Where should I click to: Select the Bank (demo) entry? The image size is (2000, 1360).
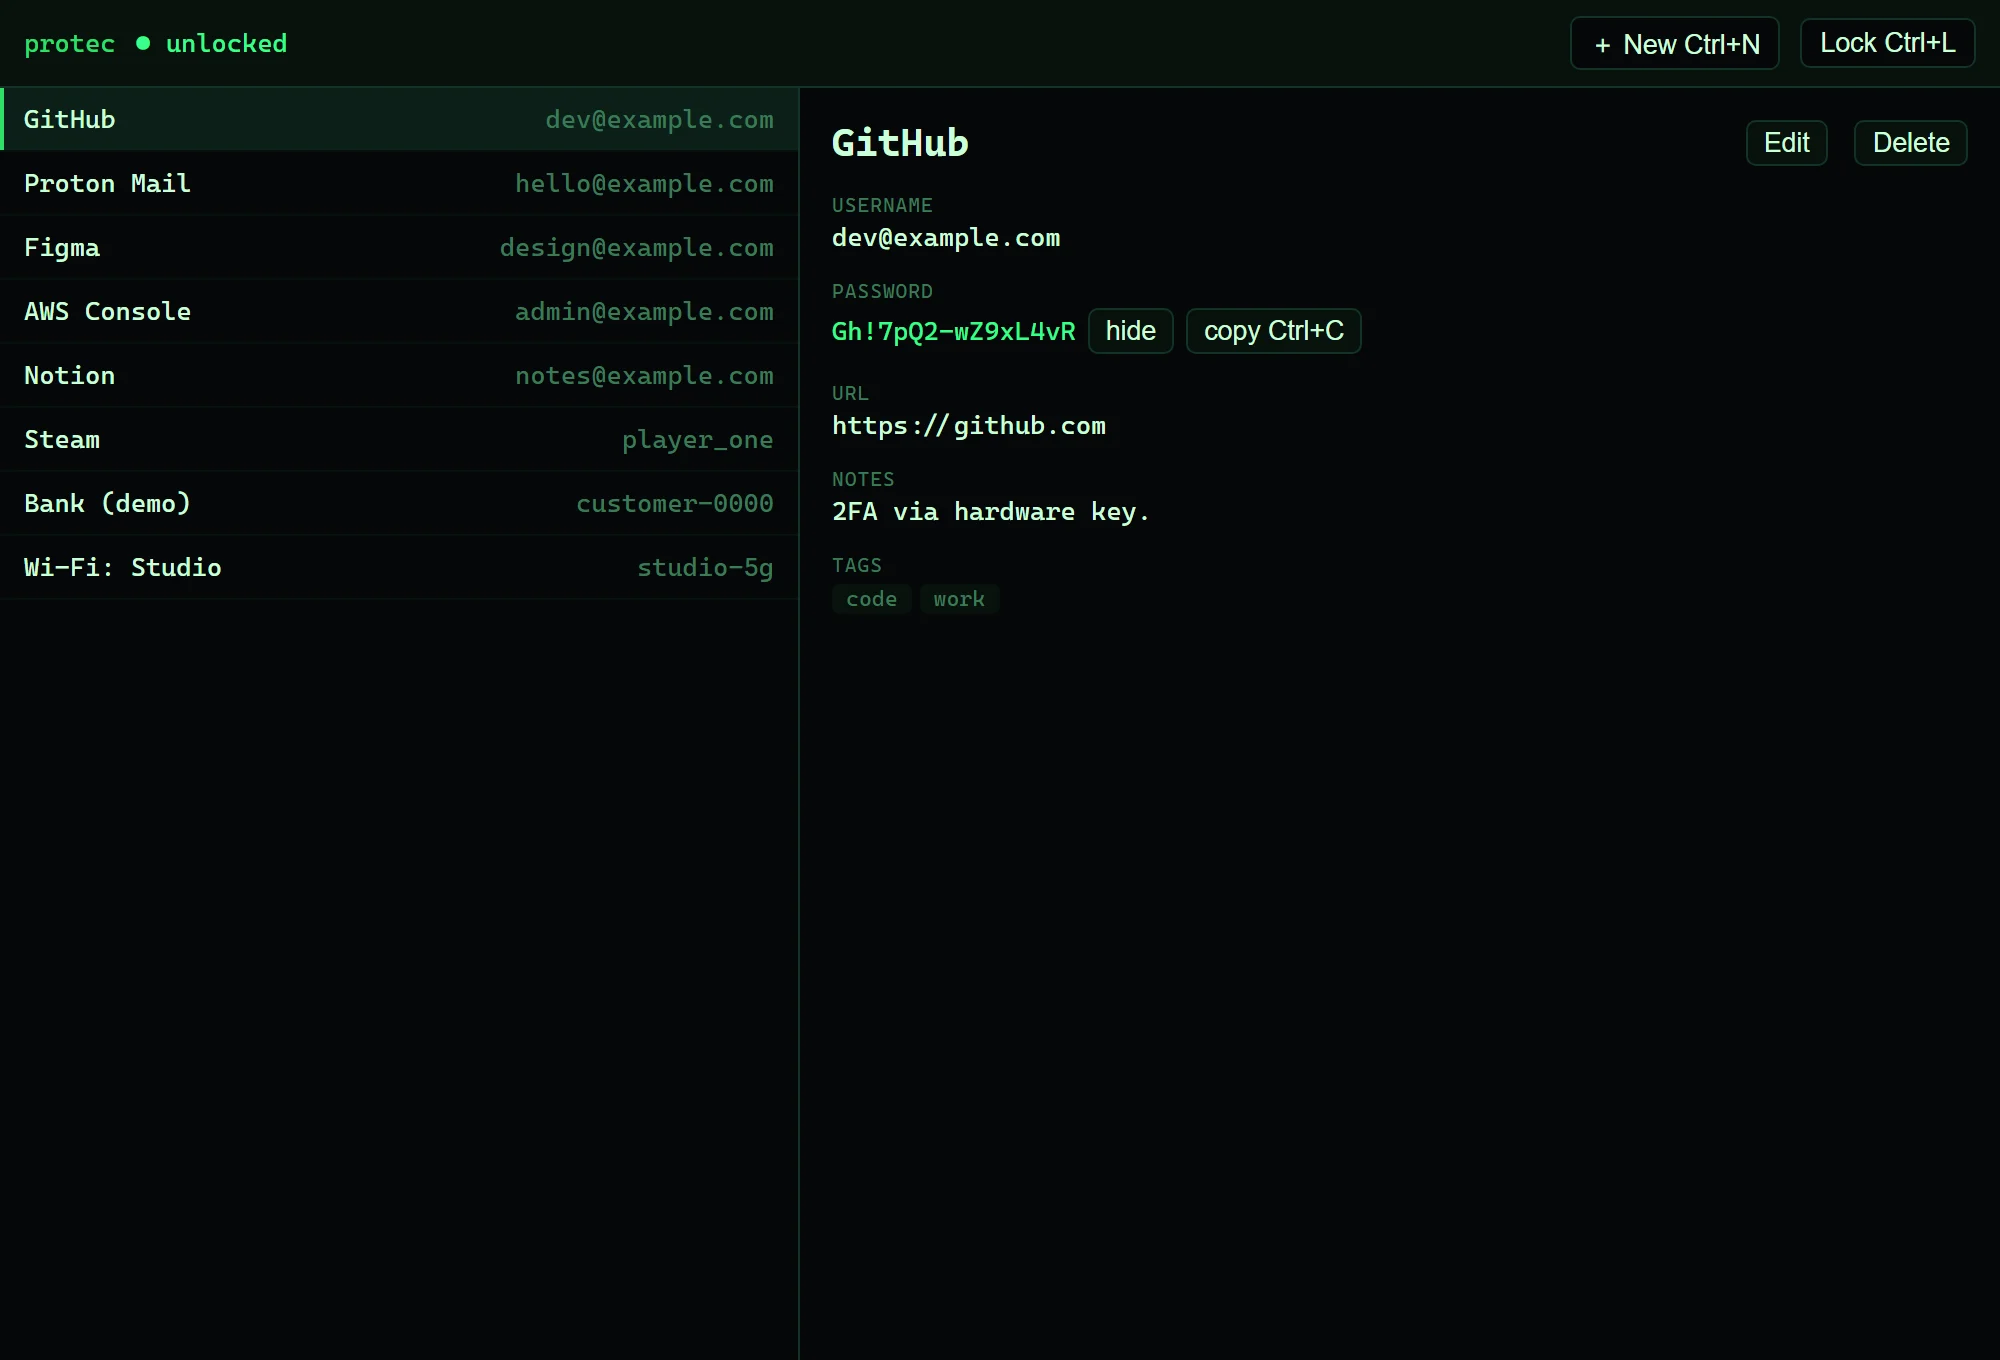pyautogui.click(x=400, y=504)
